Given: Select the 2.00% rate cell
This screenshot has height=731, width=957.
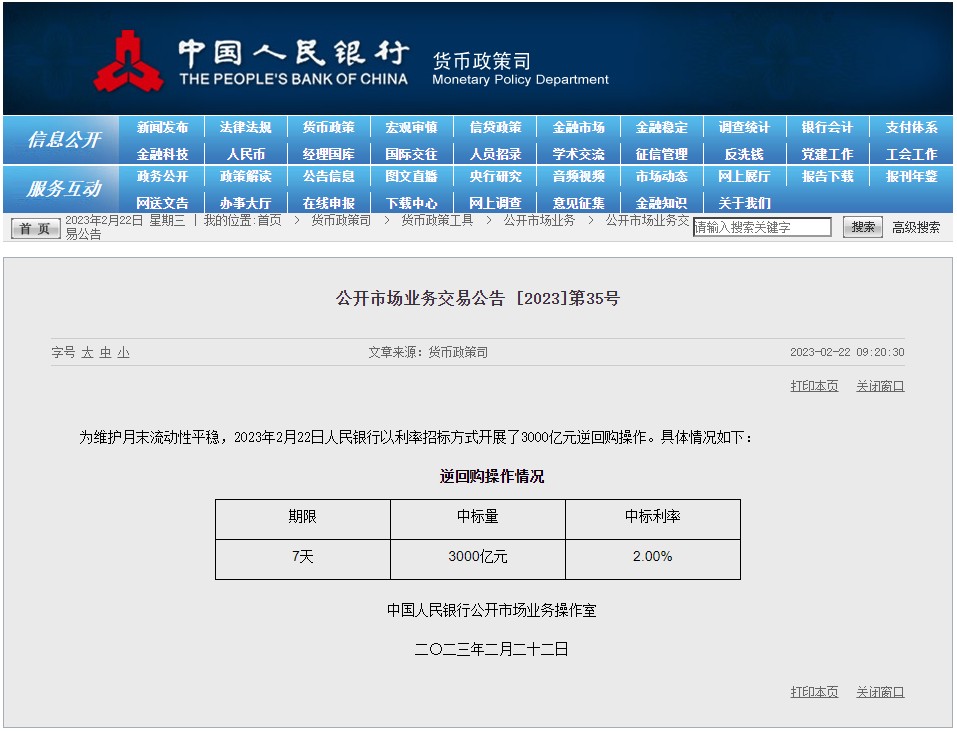Looking at the screenshot, I should (x=653, y=559).
